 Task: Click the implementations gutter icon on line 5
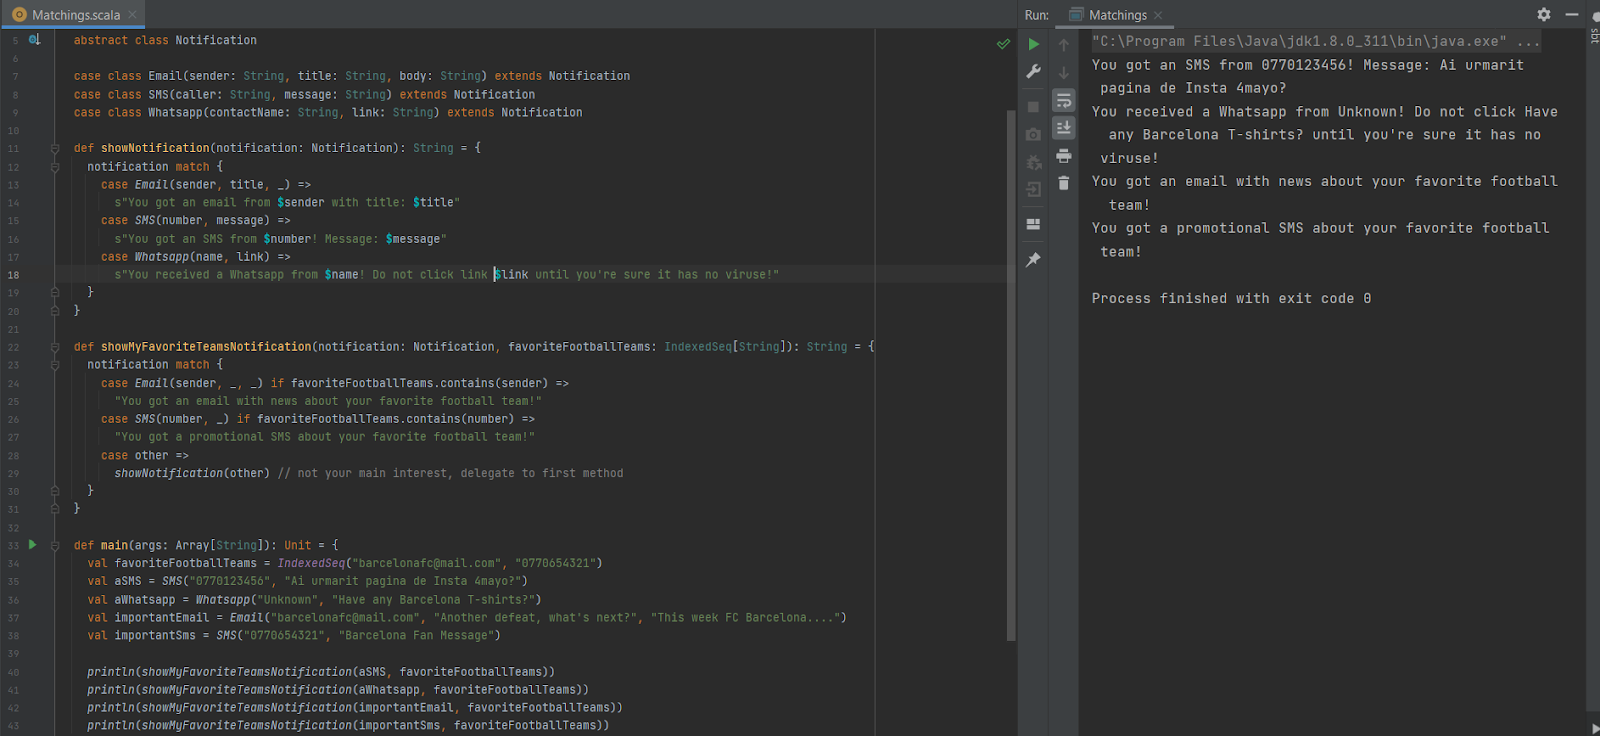(34, 40)
